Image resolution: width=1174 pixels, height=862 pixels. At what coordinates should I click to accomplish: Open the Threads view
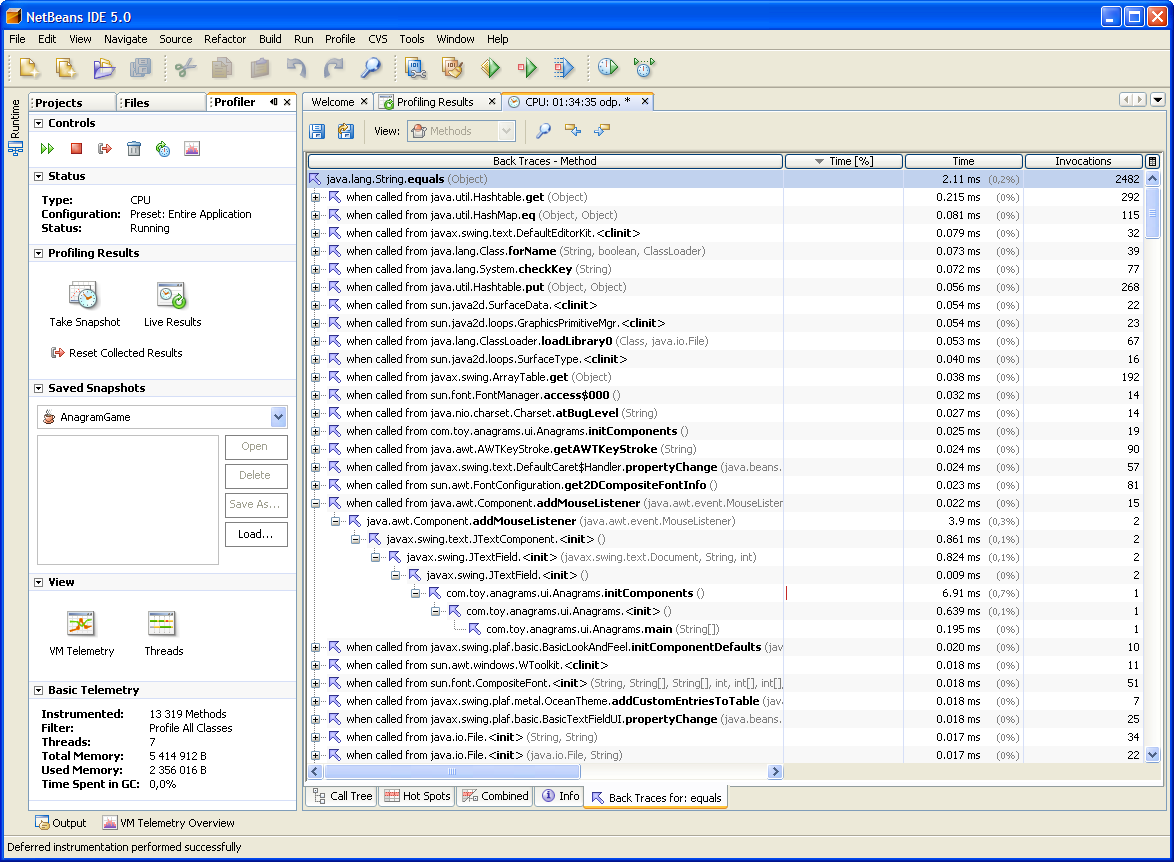pyautogui.click(x=163, y=634)
